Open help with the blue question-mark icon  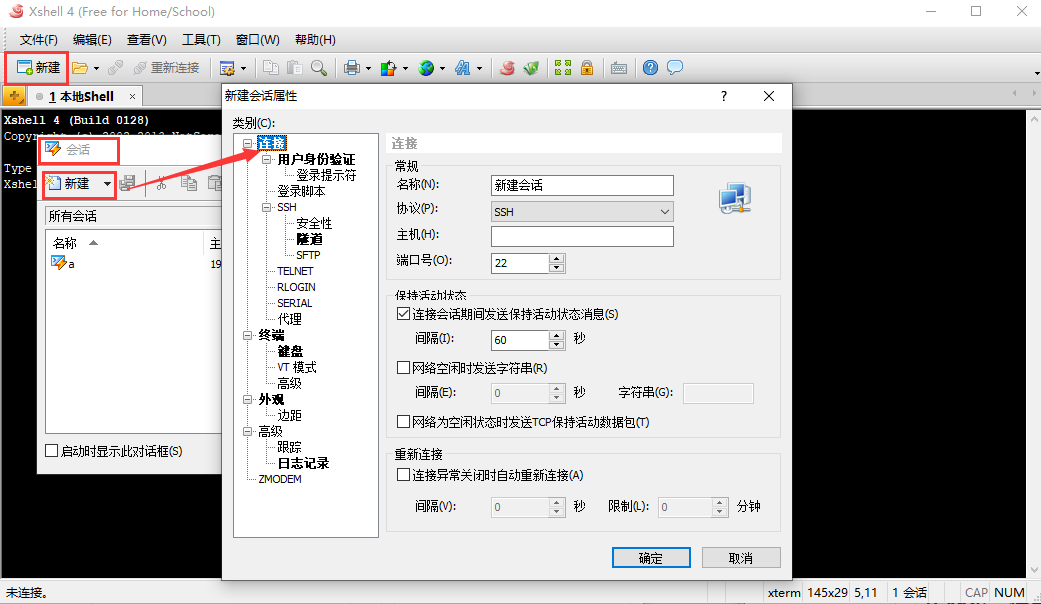651,68
